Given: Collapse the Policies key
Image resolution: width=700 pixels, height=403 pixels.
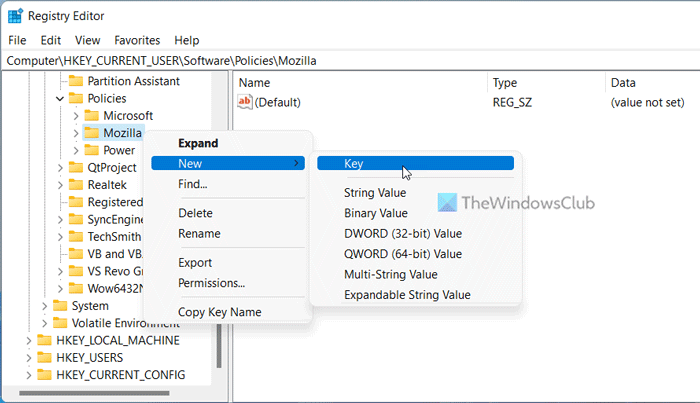Looking at the screenshot, I should click(x=60, y=98).
